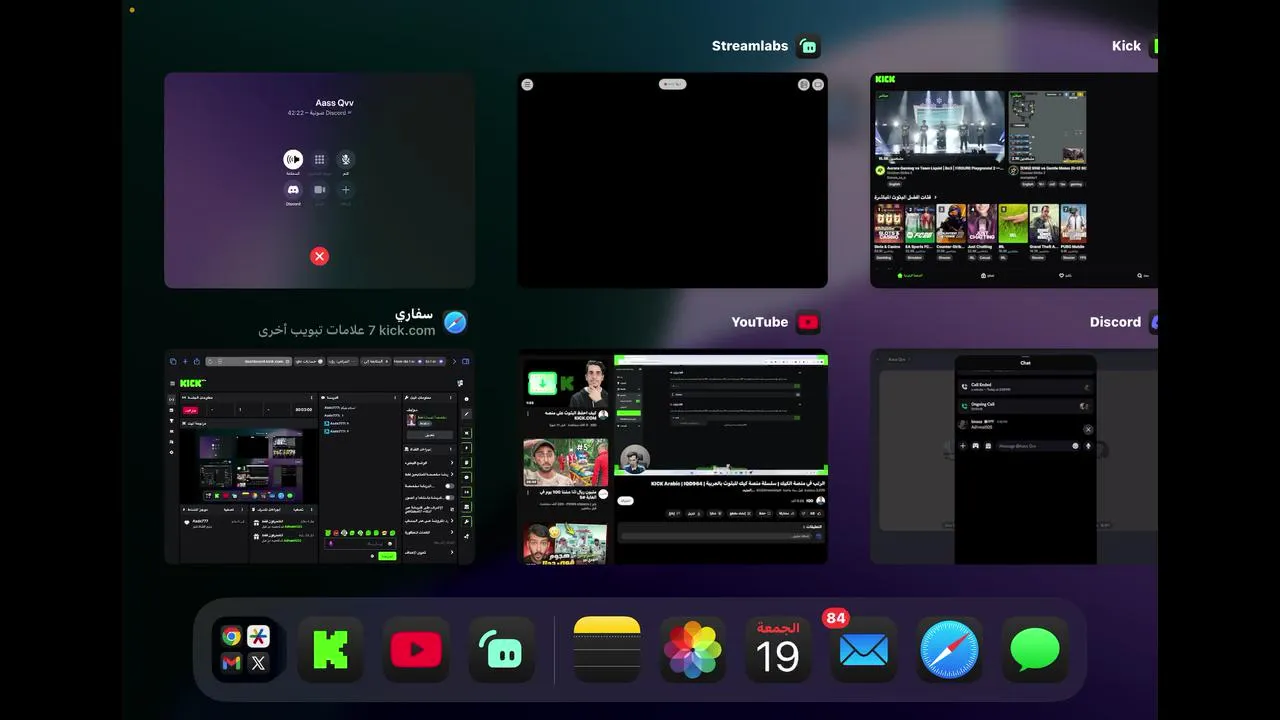Open the app folder with Chrome and Gmail
This screenshot has height=720, width=1280.
point(245,650)
